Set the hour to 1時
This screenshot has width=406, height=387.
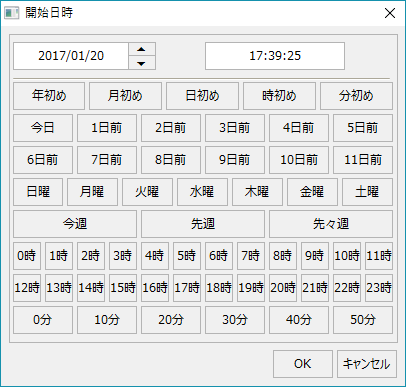click(59, 256)
